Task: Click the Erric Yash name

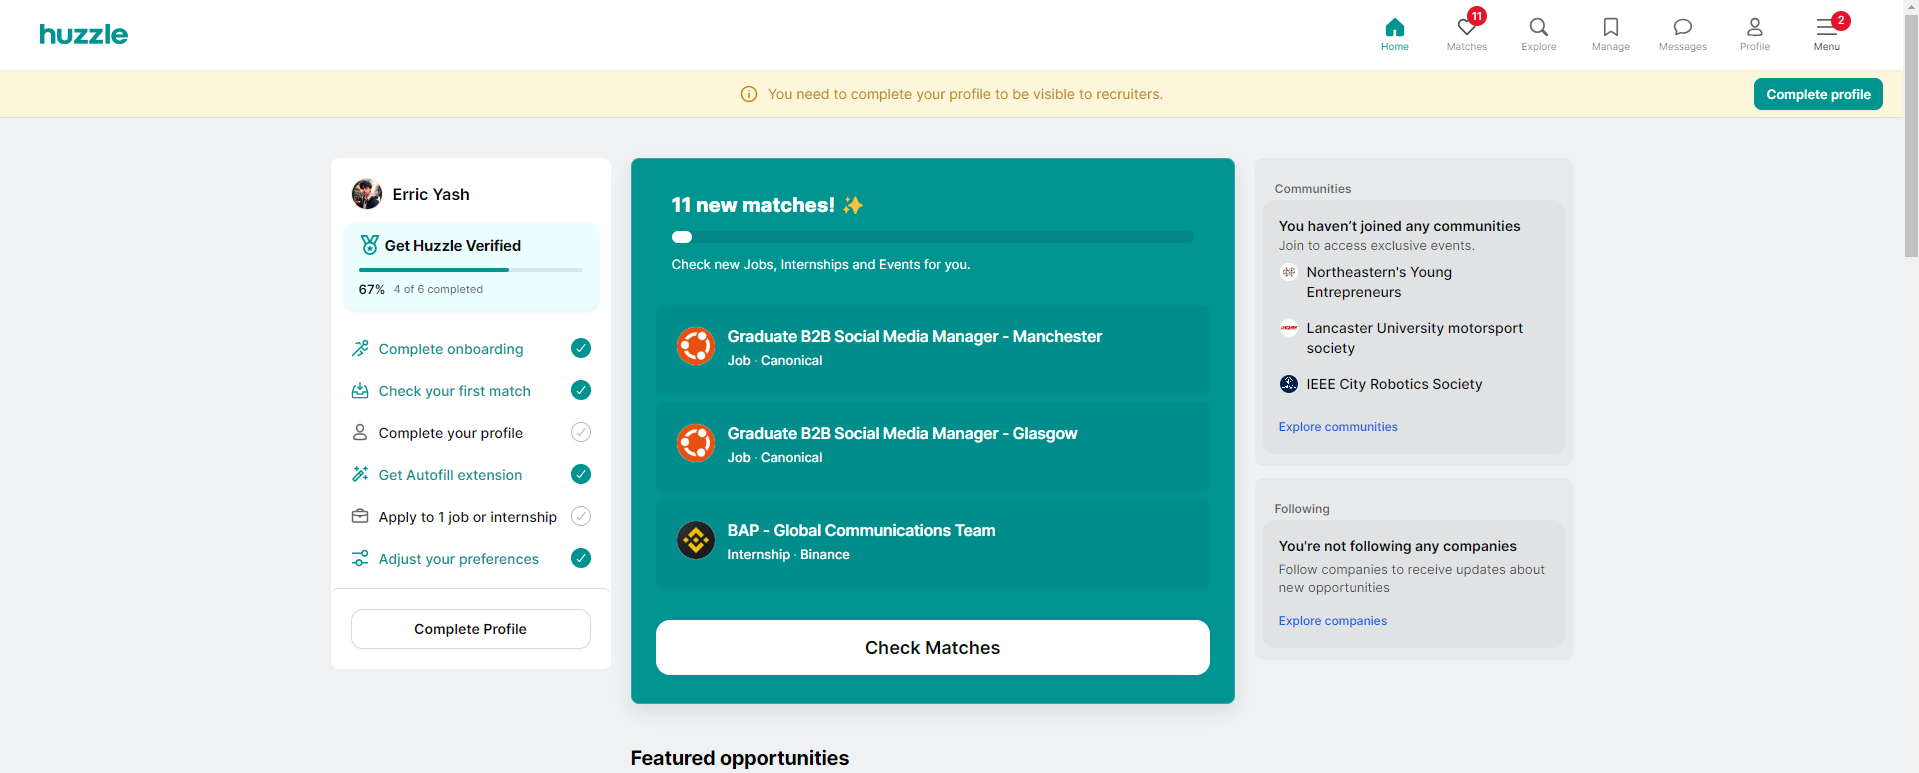Action: pos(431,194)
